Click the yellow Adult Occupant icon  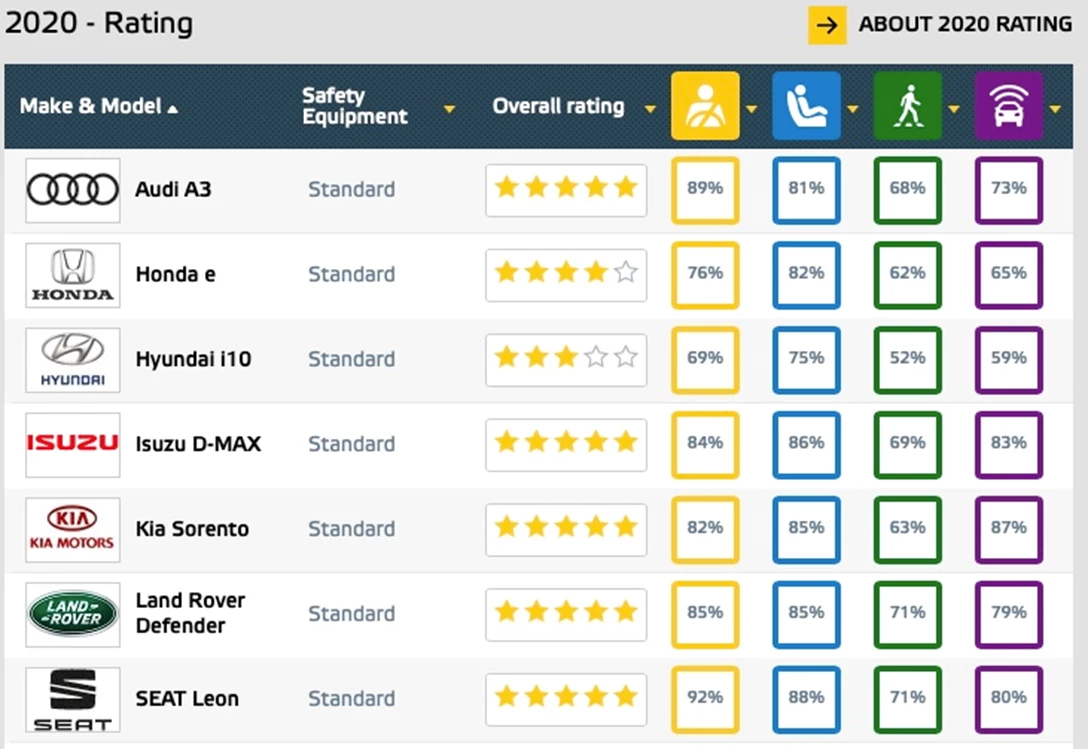[x=705, y=106]
